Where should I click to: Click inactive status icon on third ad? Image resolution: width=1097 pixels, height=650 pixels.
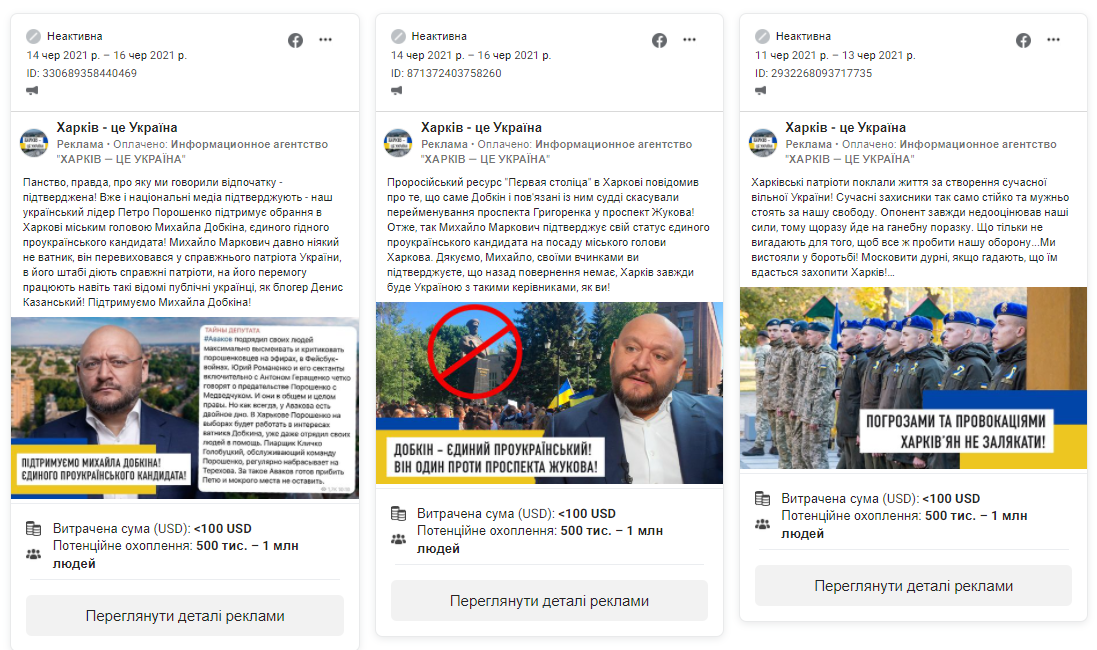[x=763, y=36]
